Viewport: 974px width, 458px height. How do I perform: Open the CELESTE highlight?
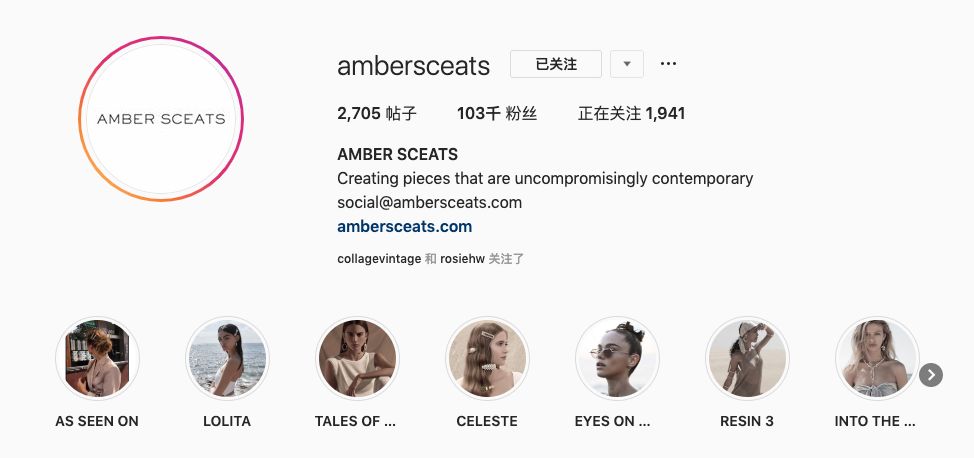tap(487, 358)
